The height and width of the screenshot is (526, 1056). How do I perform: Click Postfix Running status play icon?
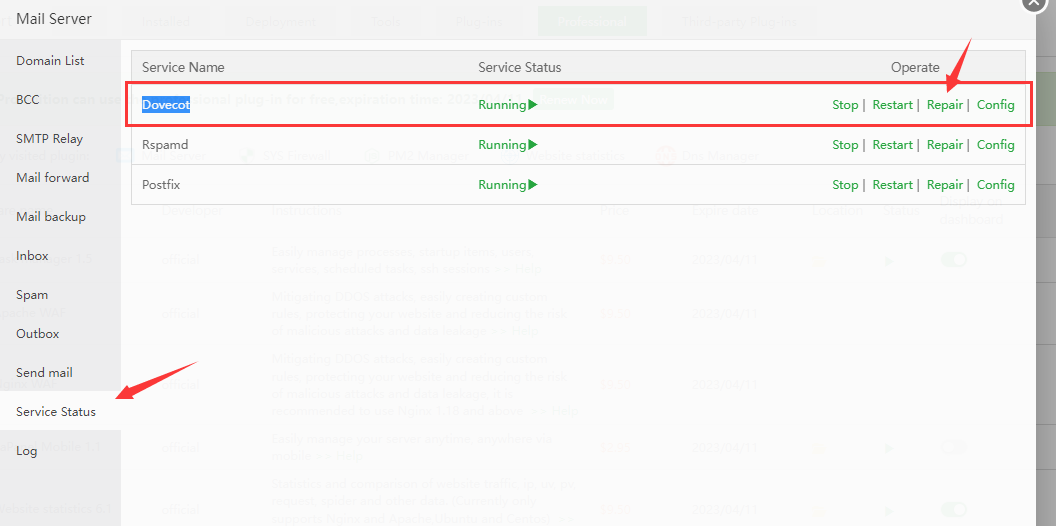point(533,185)
